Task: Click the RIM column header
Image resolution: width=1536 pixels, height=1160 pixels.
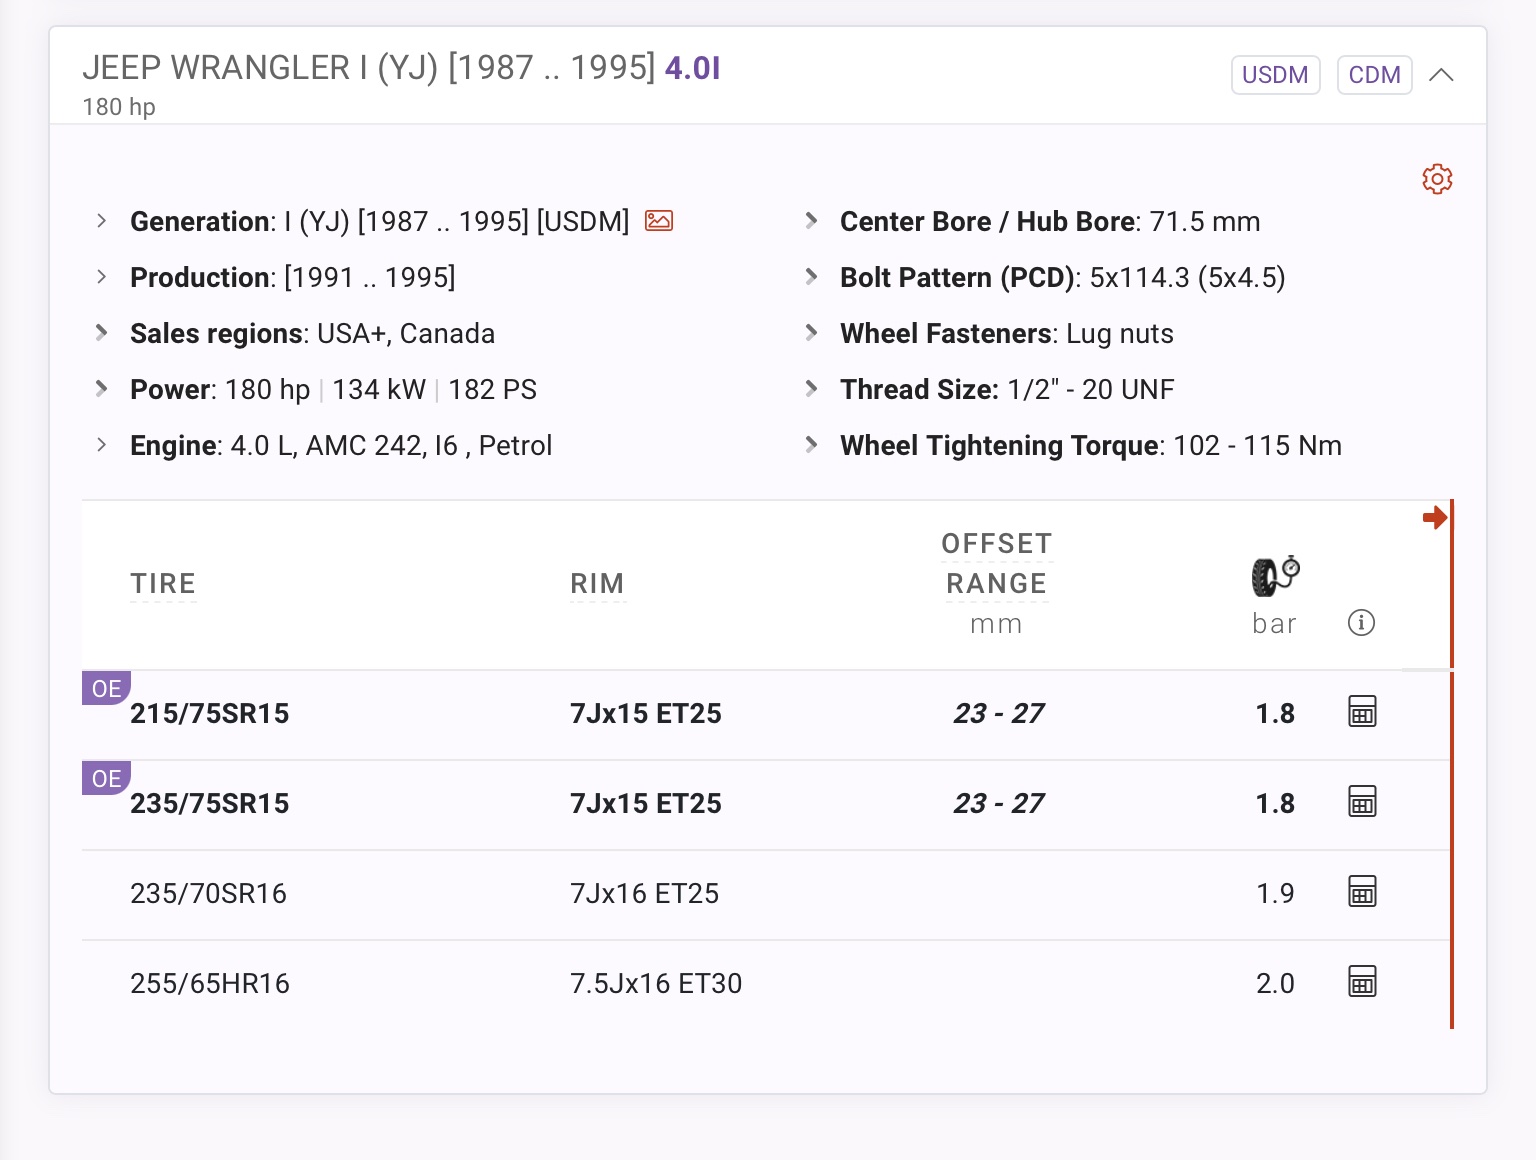Action: tap(597, 584)
